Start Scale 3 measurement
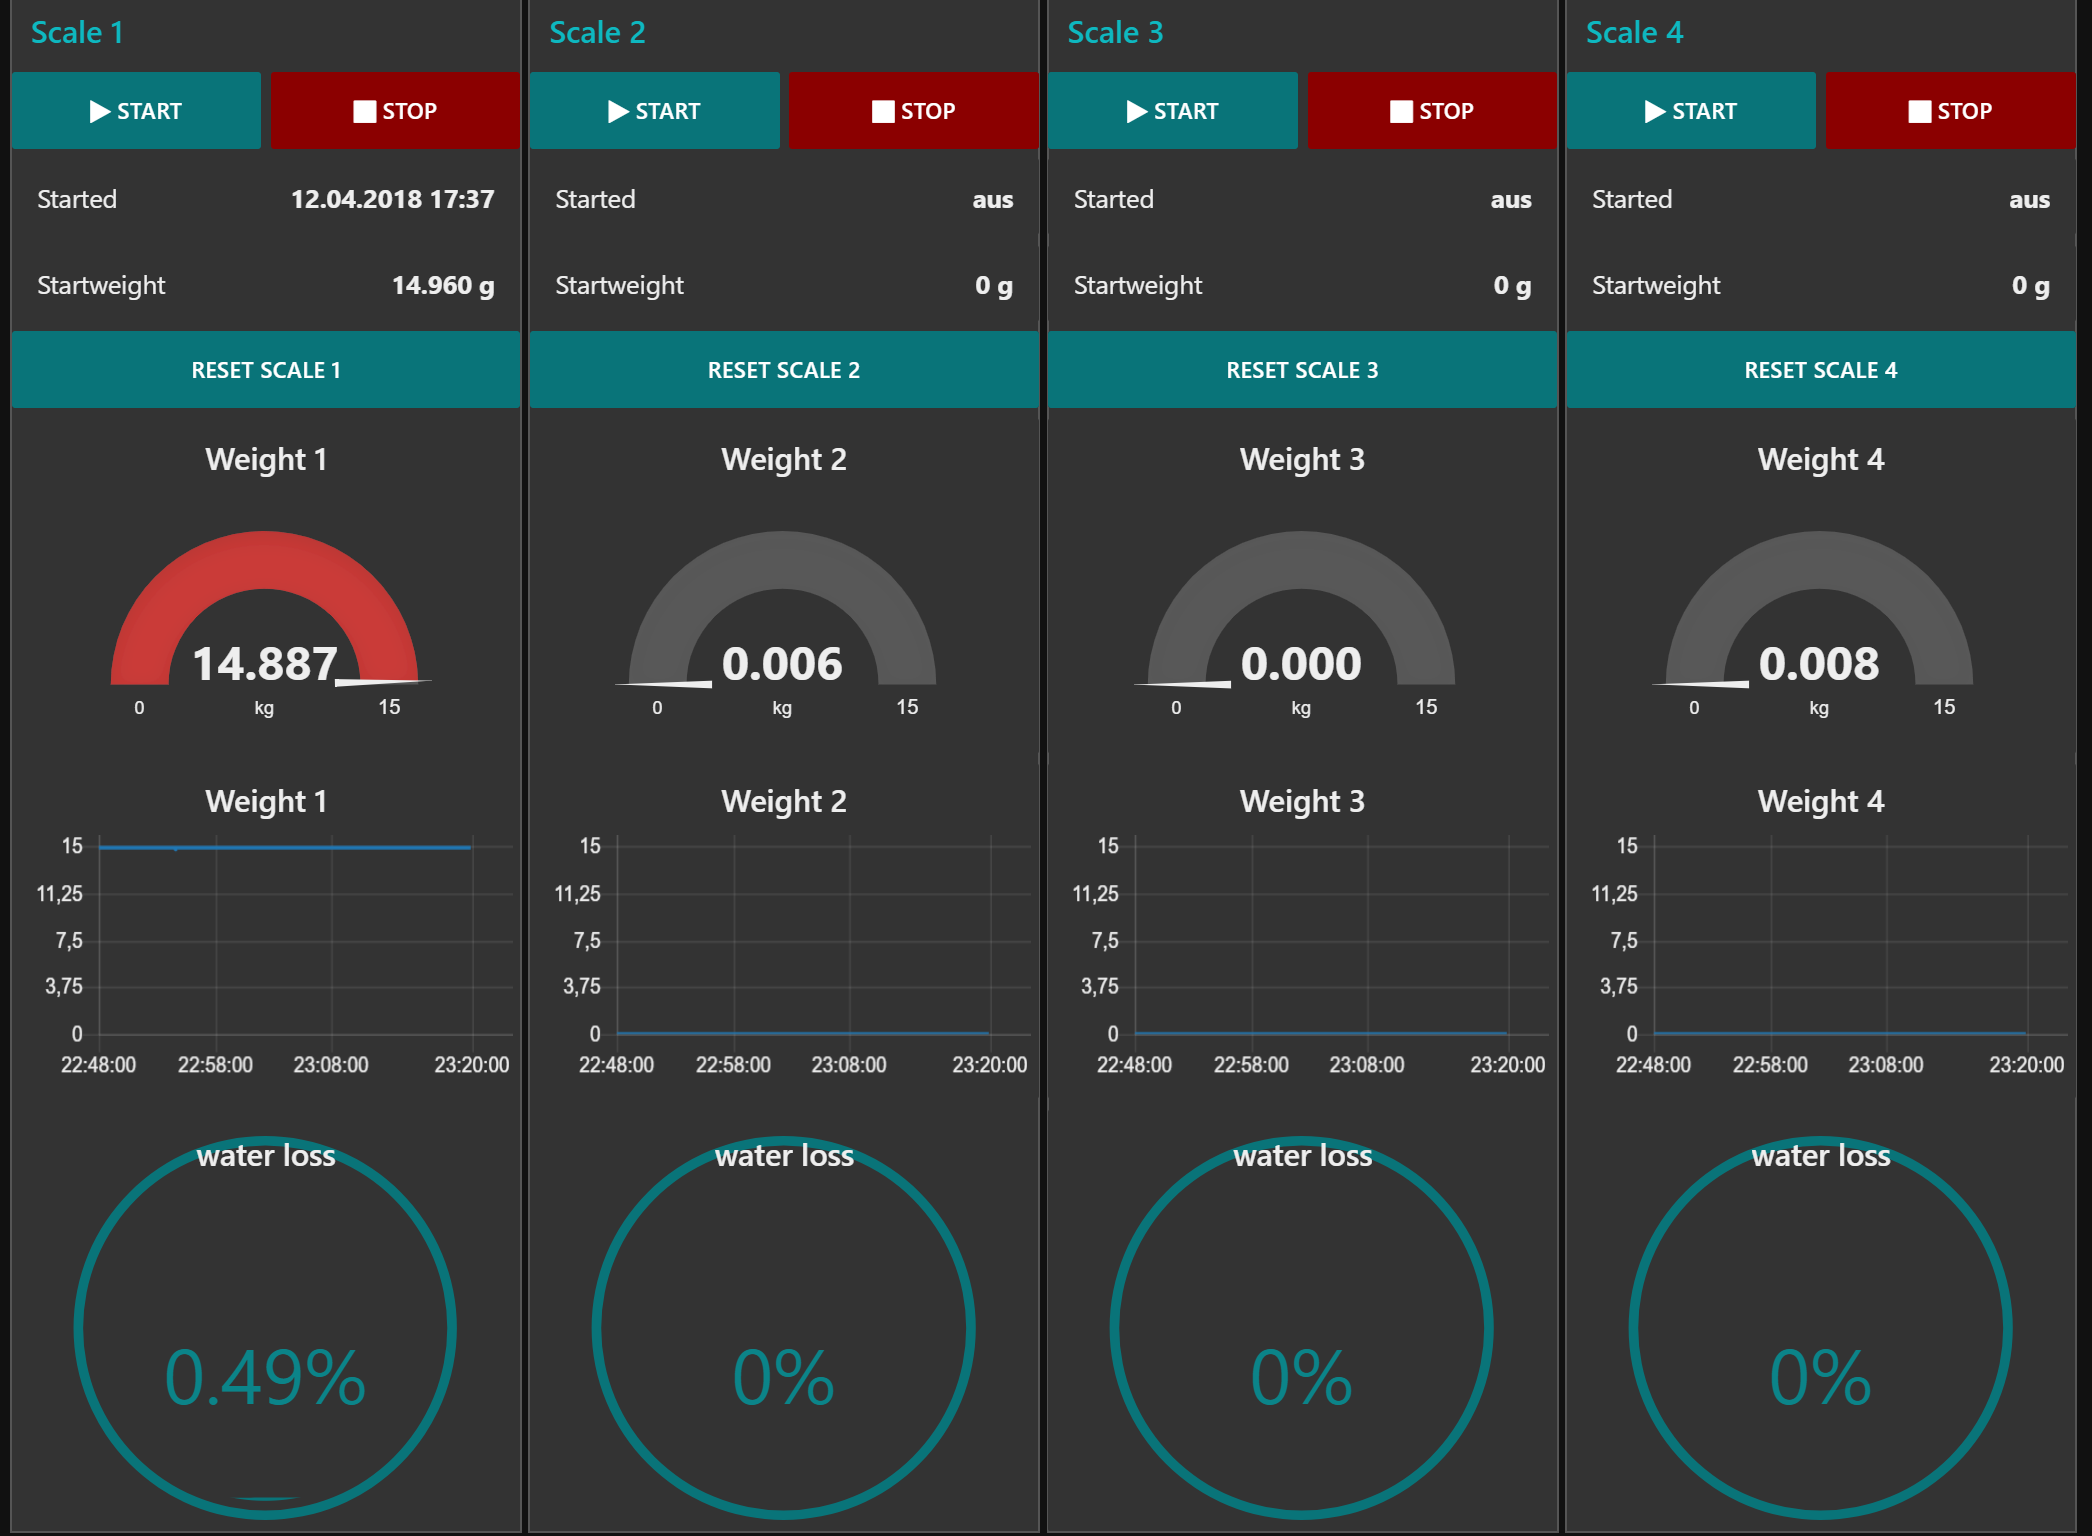The width and height of the screenshot is (2092, 1536). pyautogui.click(x=1172, y=111)
